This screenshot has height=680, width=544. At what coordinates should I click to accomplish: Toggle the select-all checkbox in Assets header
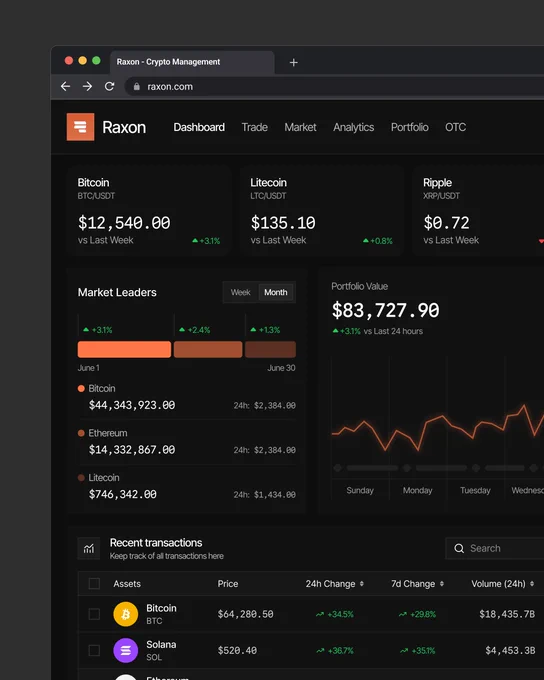click(x=94, y=584)
